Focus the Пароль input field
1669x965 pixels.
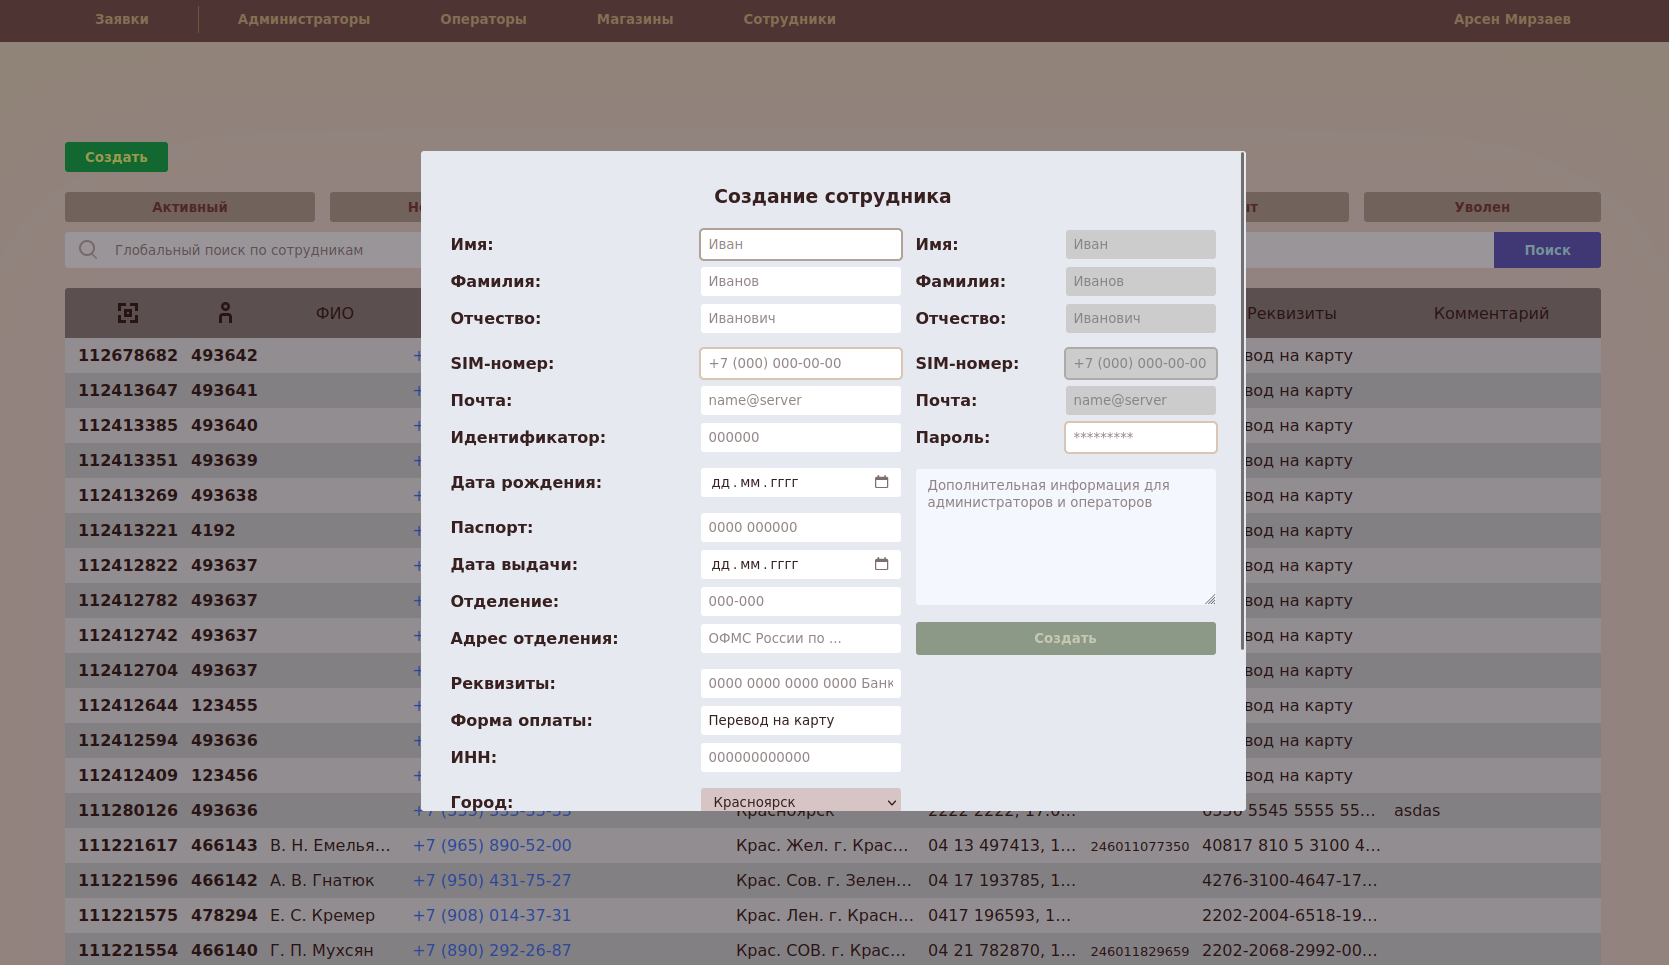pos(1140,437)
